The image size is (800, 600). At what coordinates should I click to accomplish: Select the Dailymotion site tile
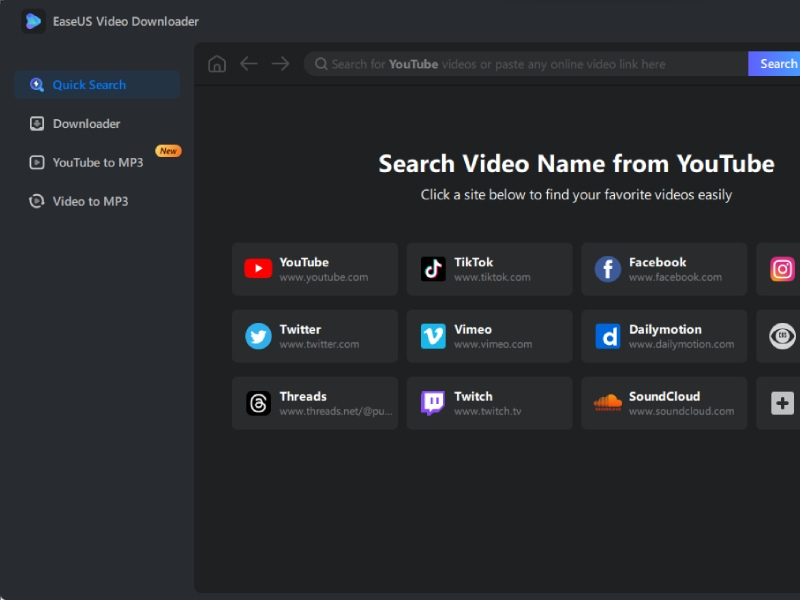[x=663, y=336]
